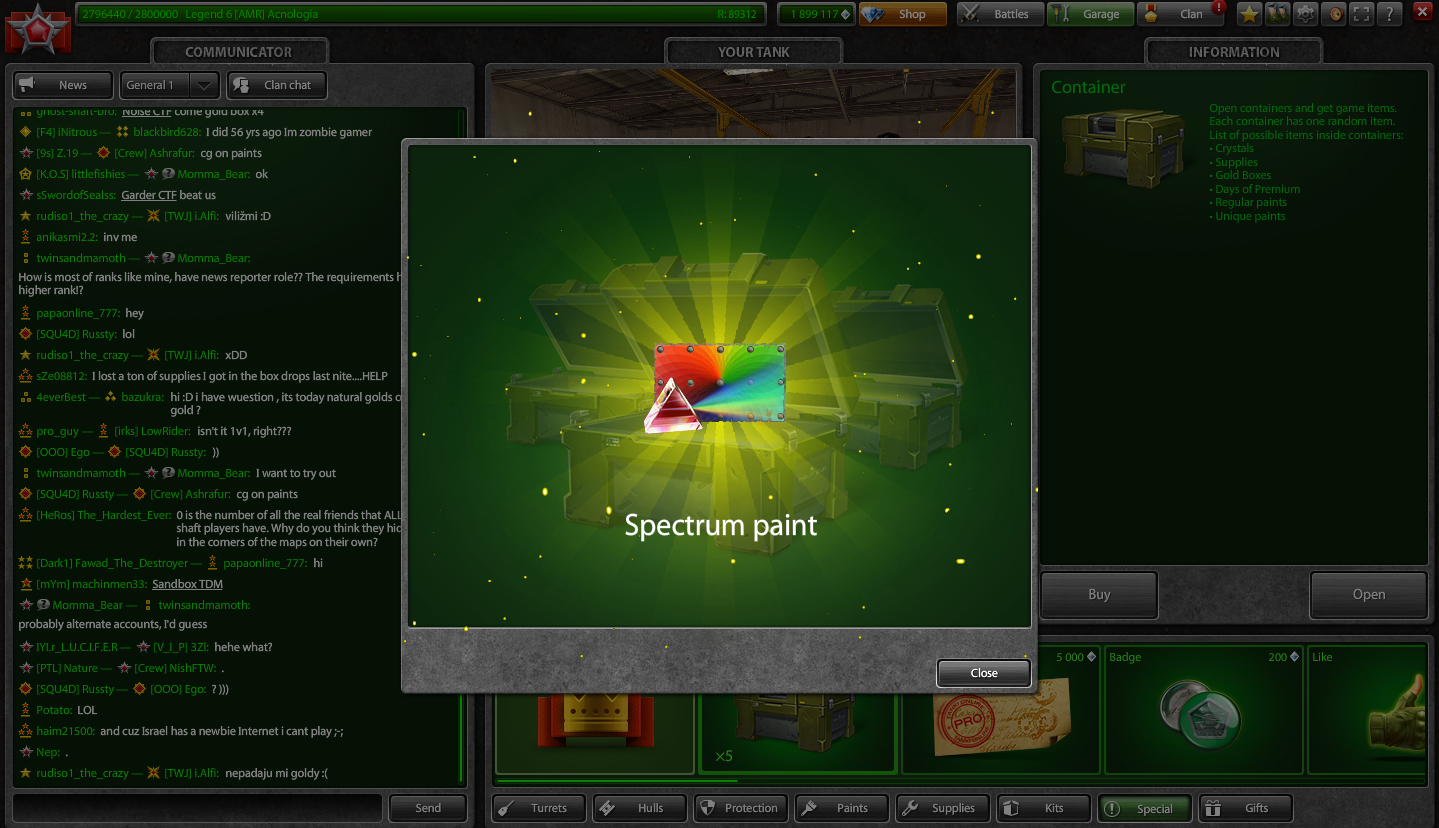The width and height of the screenshot is (1439, 828).
Task: Click username haim21500 in chat
Action: point(65,731)
